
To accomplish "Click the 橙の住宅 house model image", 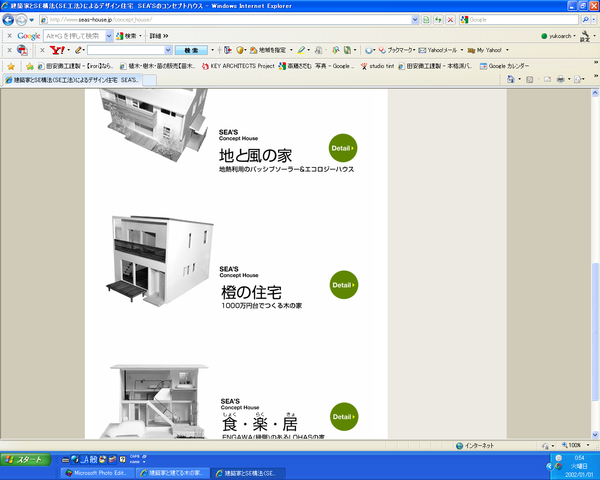I will coord(159,260).
